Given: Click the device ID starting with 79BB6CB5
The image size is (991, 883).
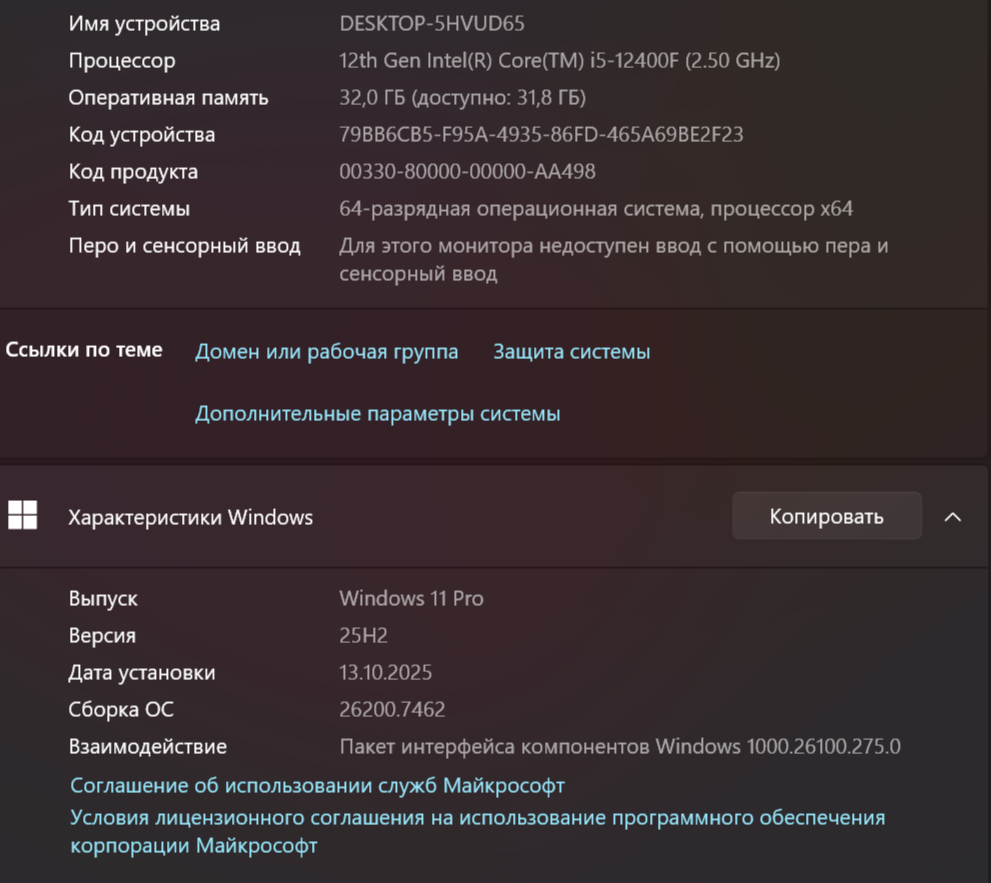Looking at the screenshot, I should tap(541, 135).
